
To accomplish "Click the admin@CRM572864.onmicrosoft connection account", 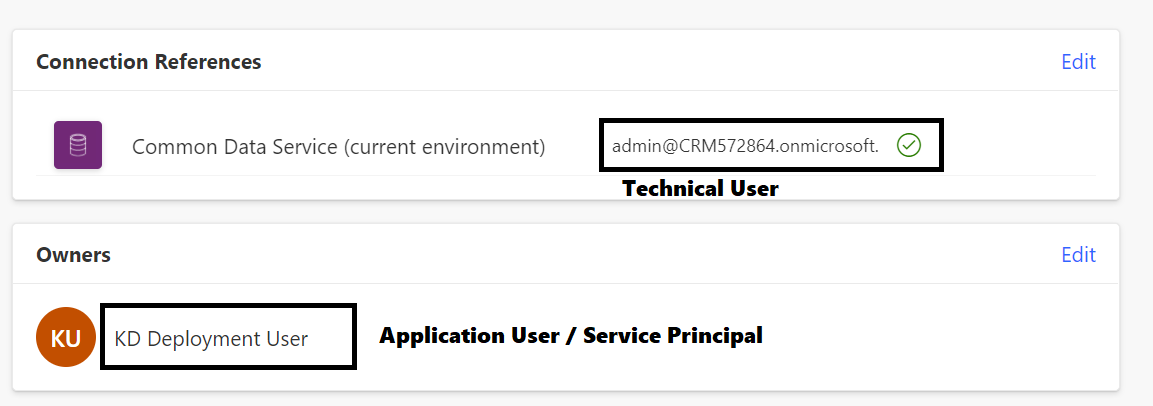I will coord(746,146).
